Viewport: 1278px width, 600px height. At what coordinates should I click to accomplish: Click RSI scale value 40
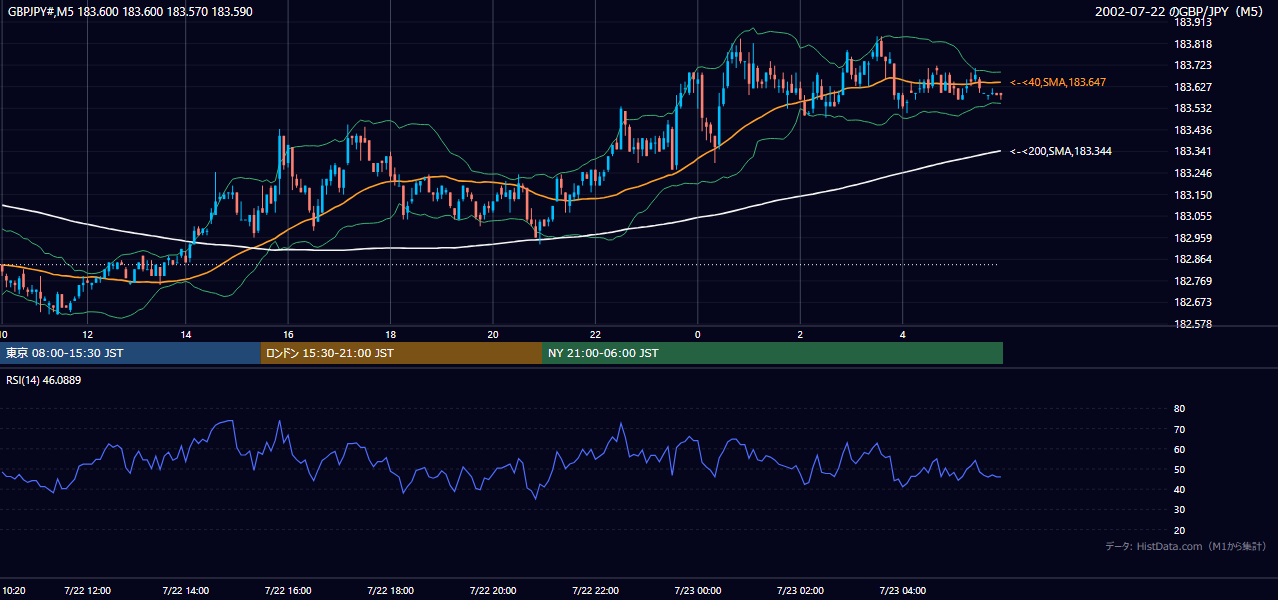click(x=1179, y=489)
